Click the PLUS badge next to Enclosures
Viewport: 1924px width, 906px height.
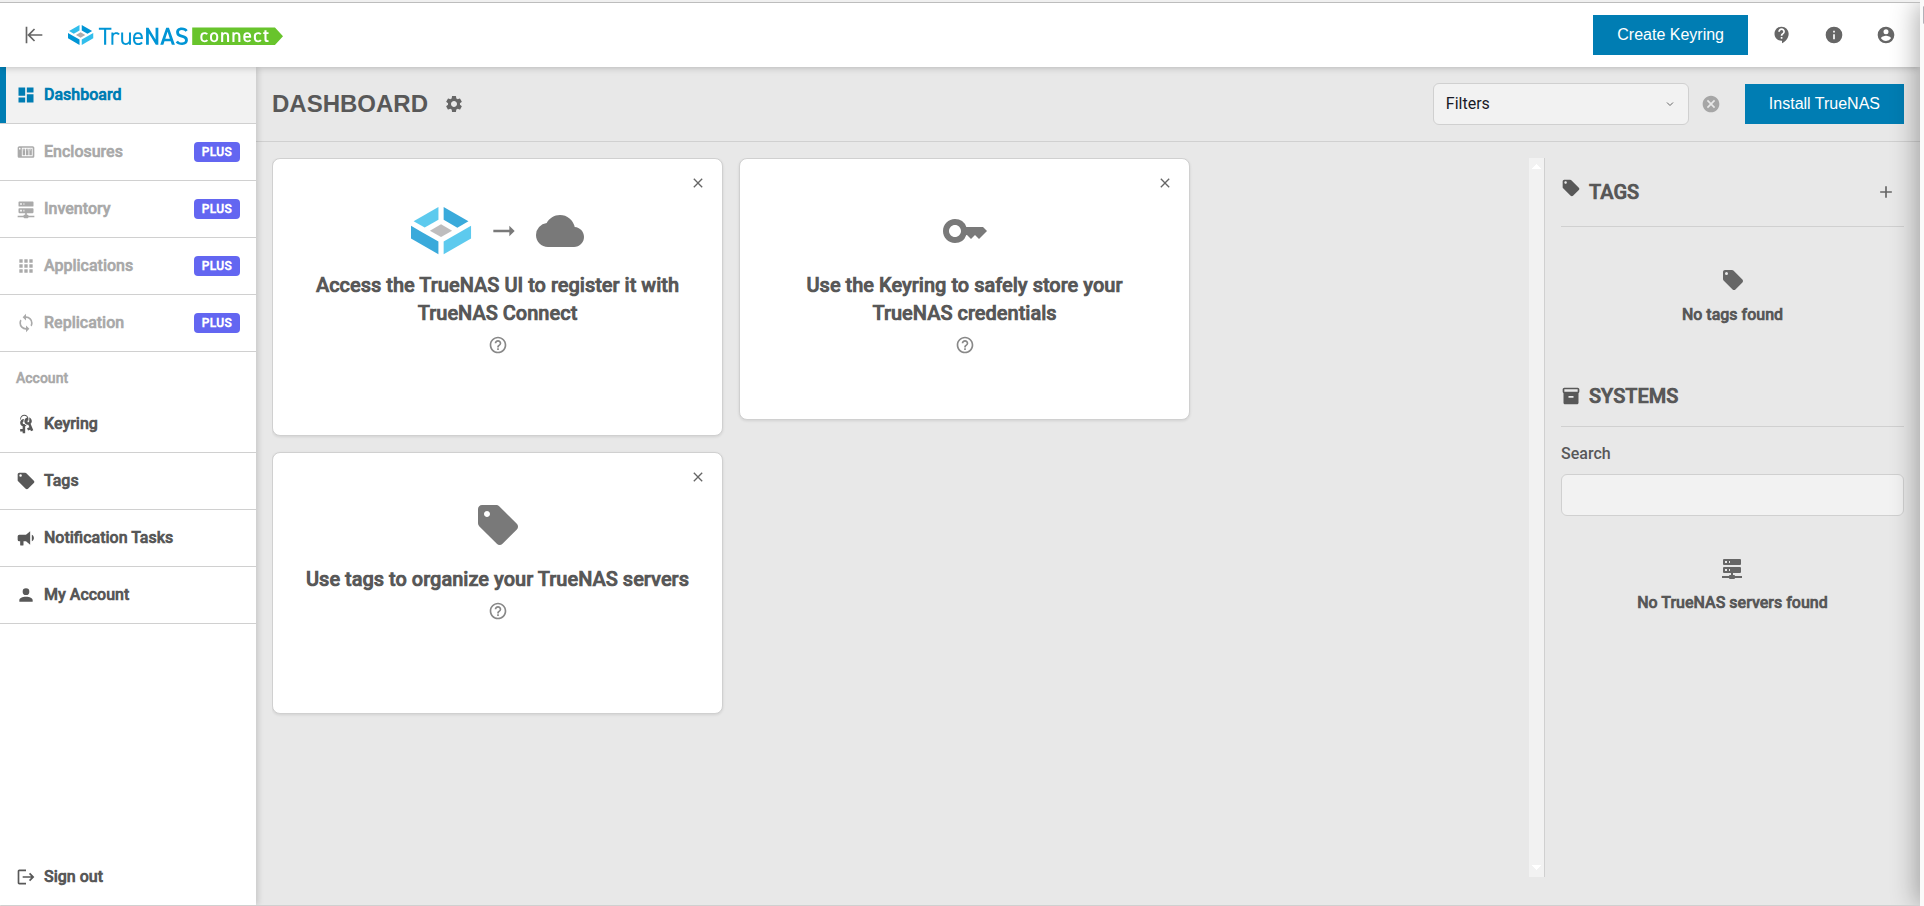(x=217, y=152)
